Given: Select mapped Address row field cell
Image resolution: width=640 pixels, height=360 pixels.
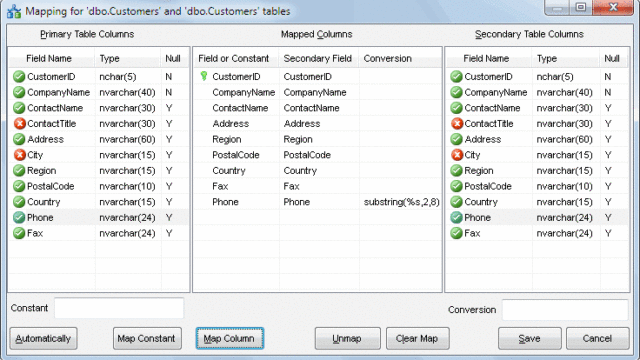Looking at the screenshot, I should (231, 124).
